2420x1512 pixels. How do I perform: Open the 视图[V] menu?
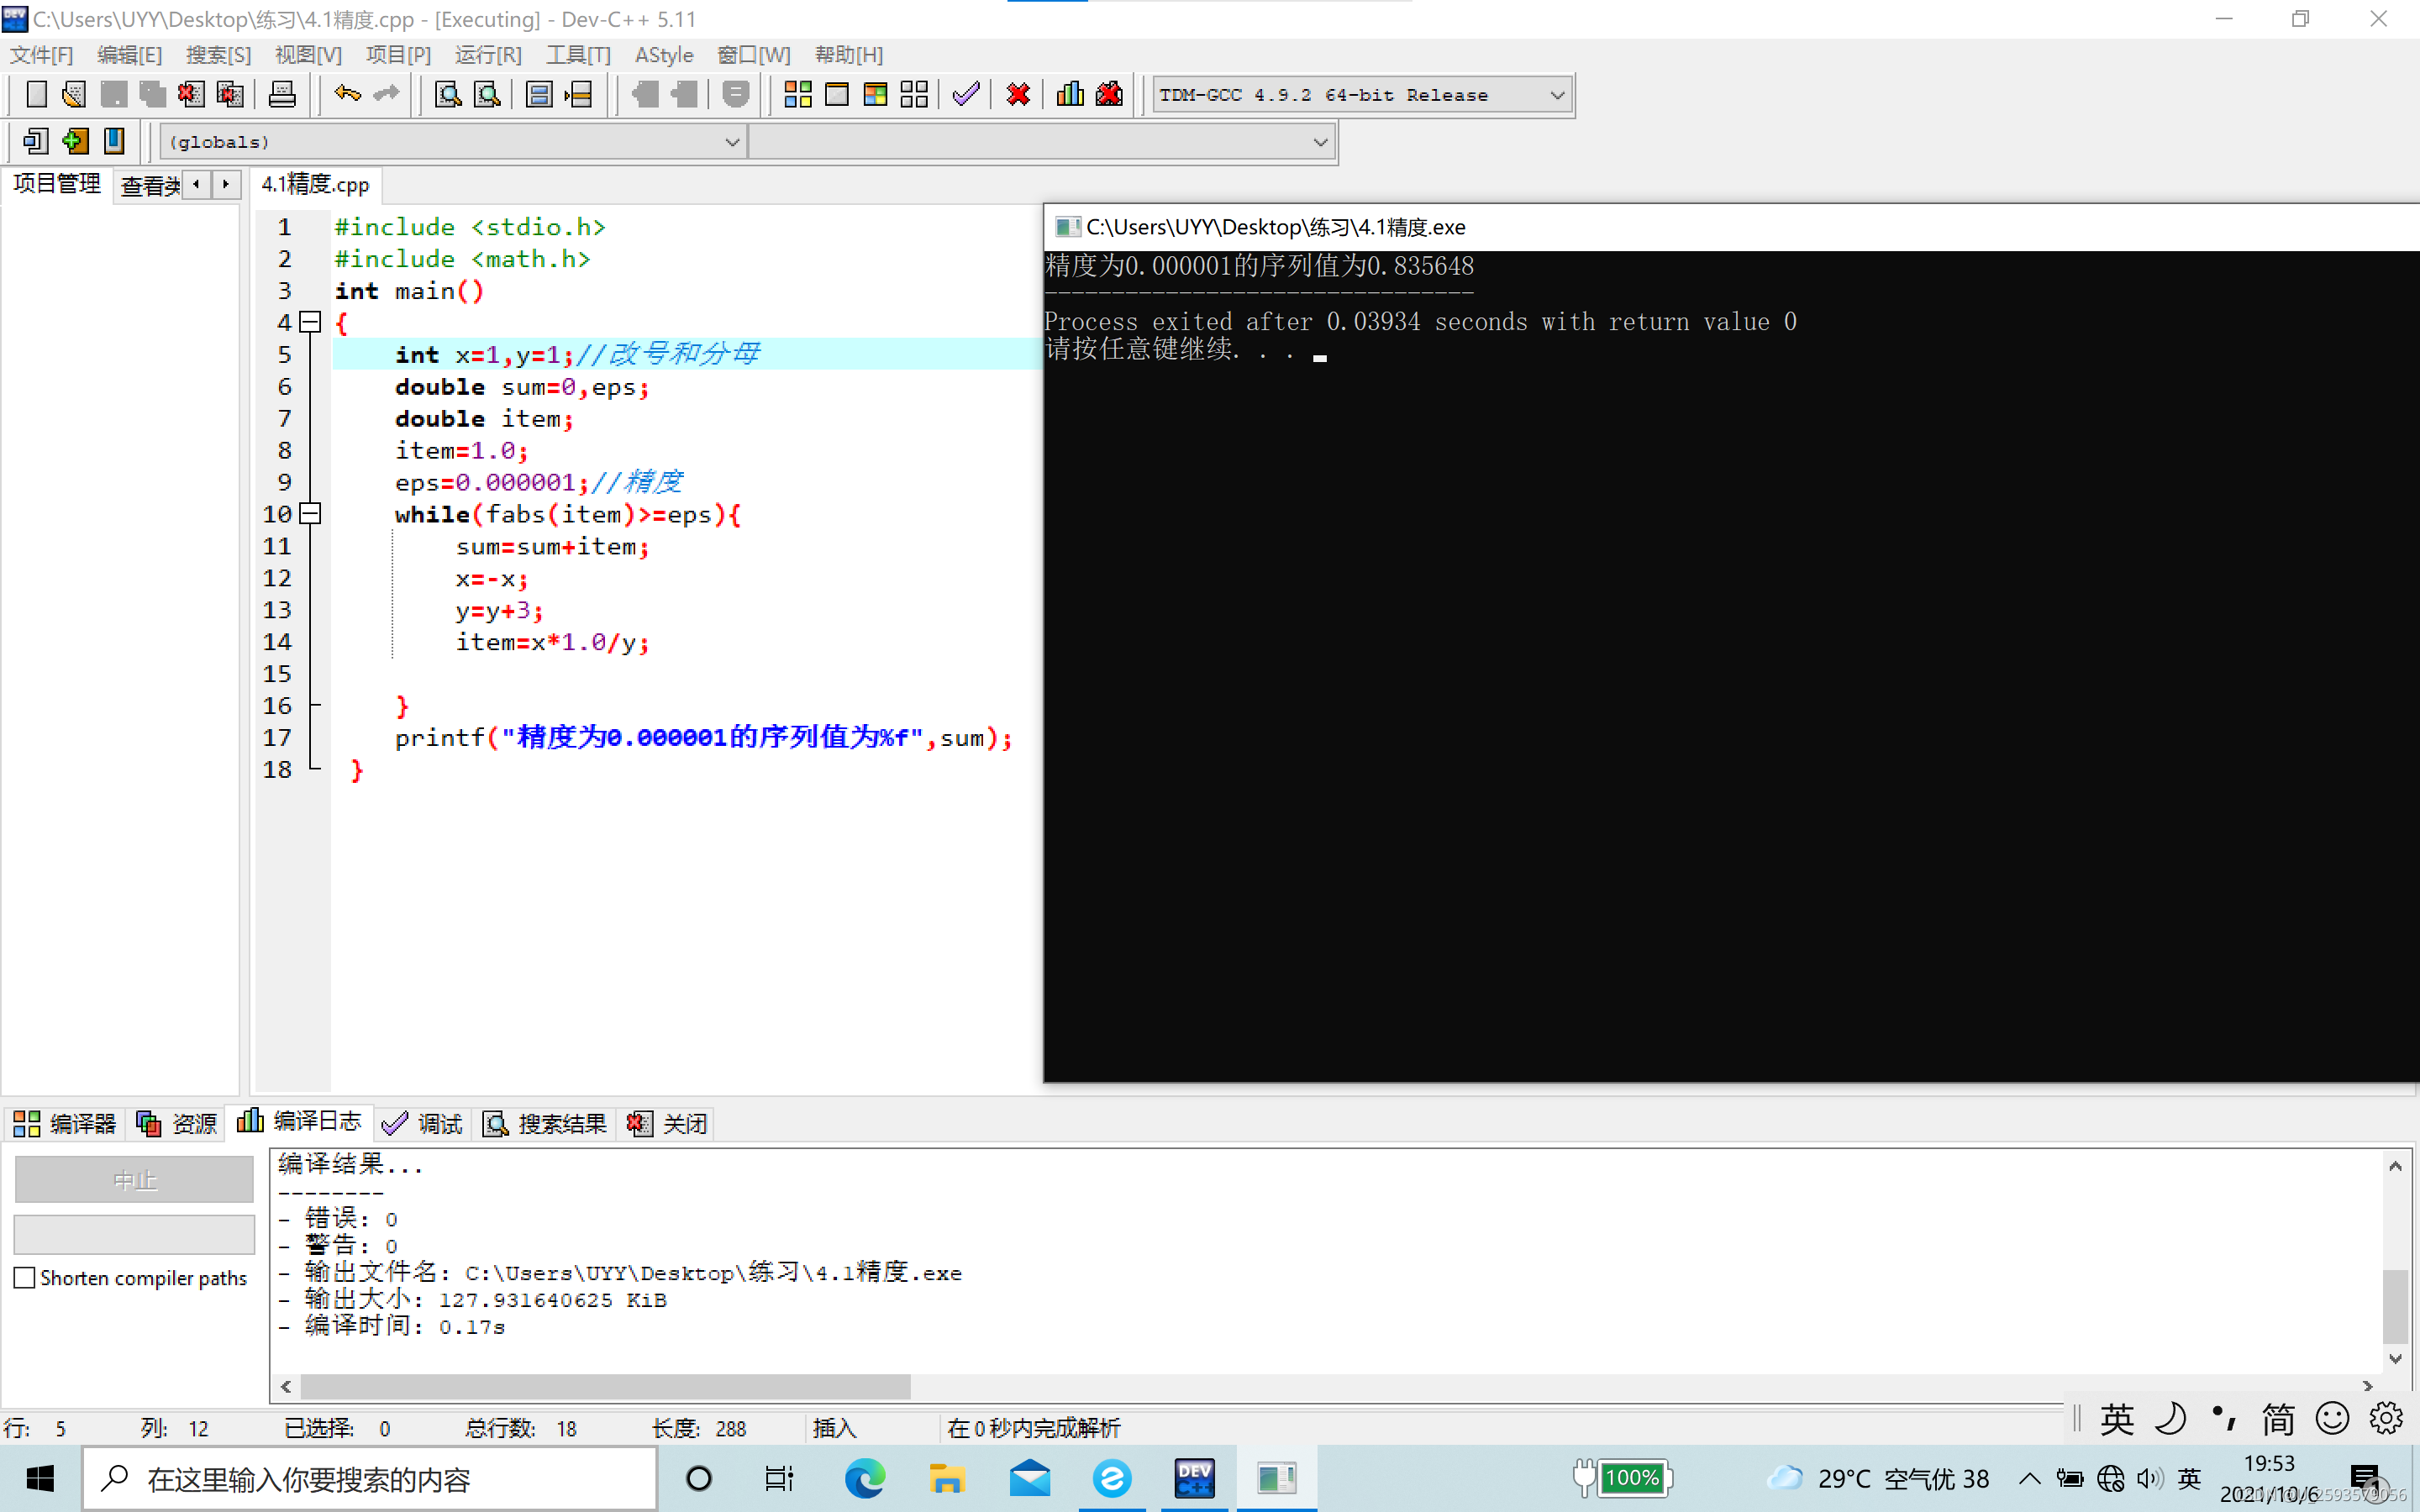tap(309, 55)
